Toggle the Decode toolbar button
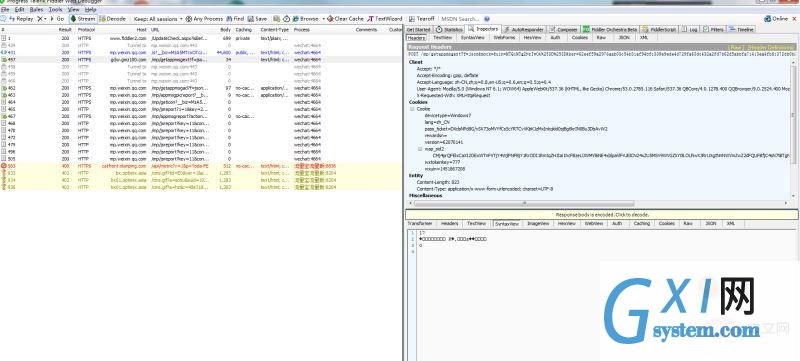This screenshot has width=800, height=361. pos(113,19)
